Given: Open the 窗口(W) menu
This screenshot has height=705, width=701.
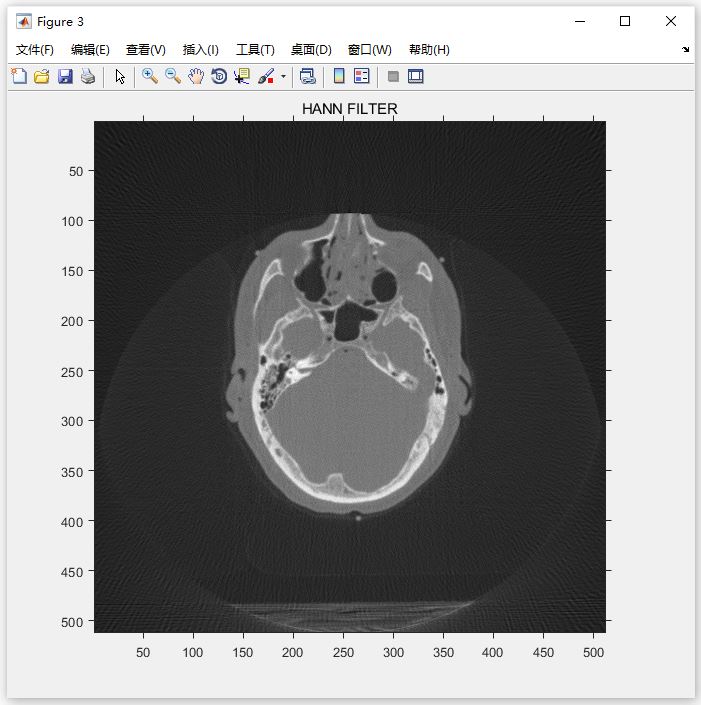Looking at the screenshot, I should click(370, 49).
